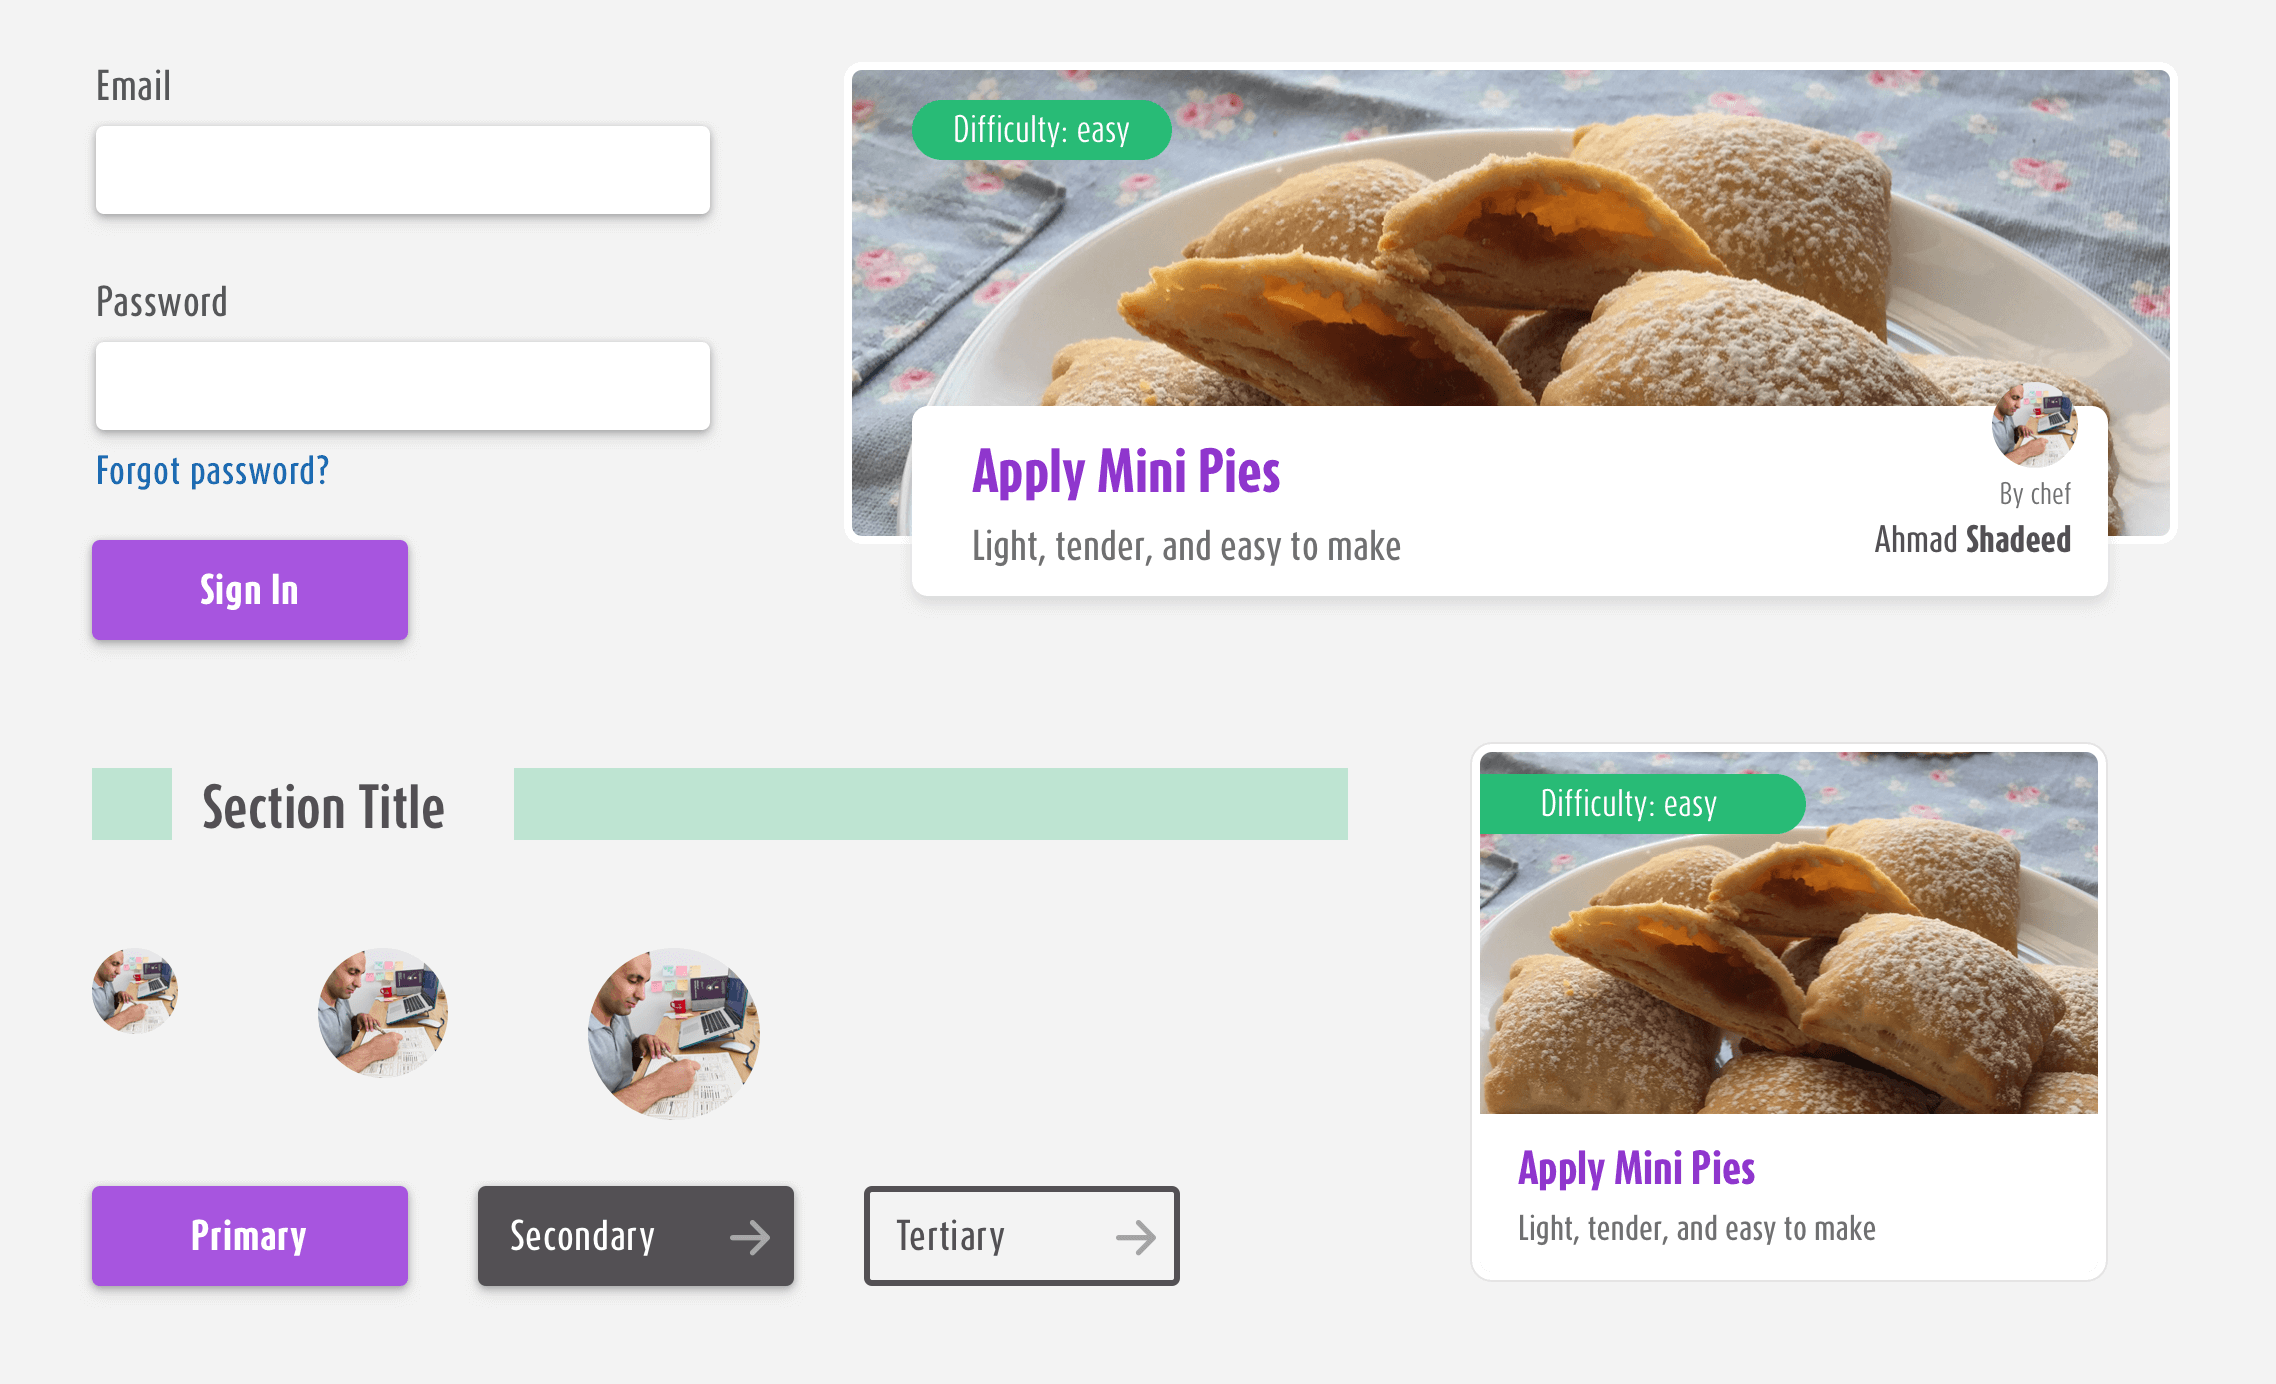Open the Forgot password? link

pyautogui.click(x=212, y=471)
